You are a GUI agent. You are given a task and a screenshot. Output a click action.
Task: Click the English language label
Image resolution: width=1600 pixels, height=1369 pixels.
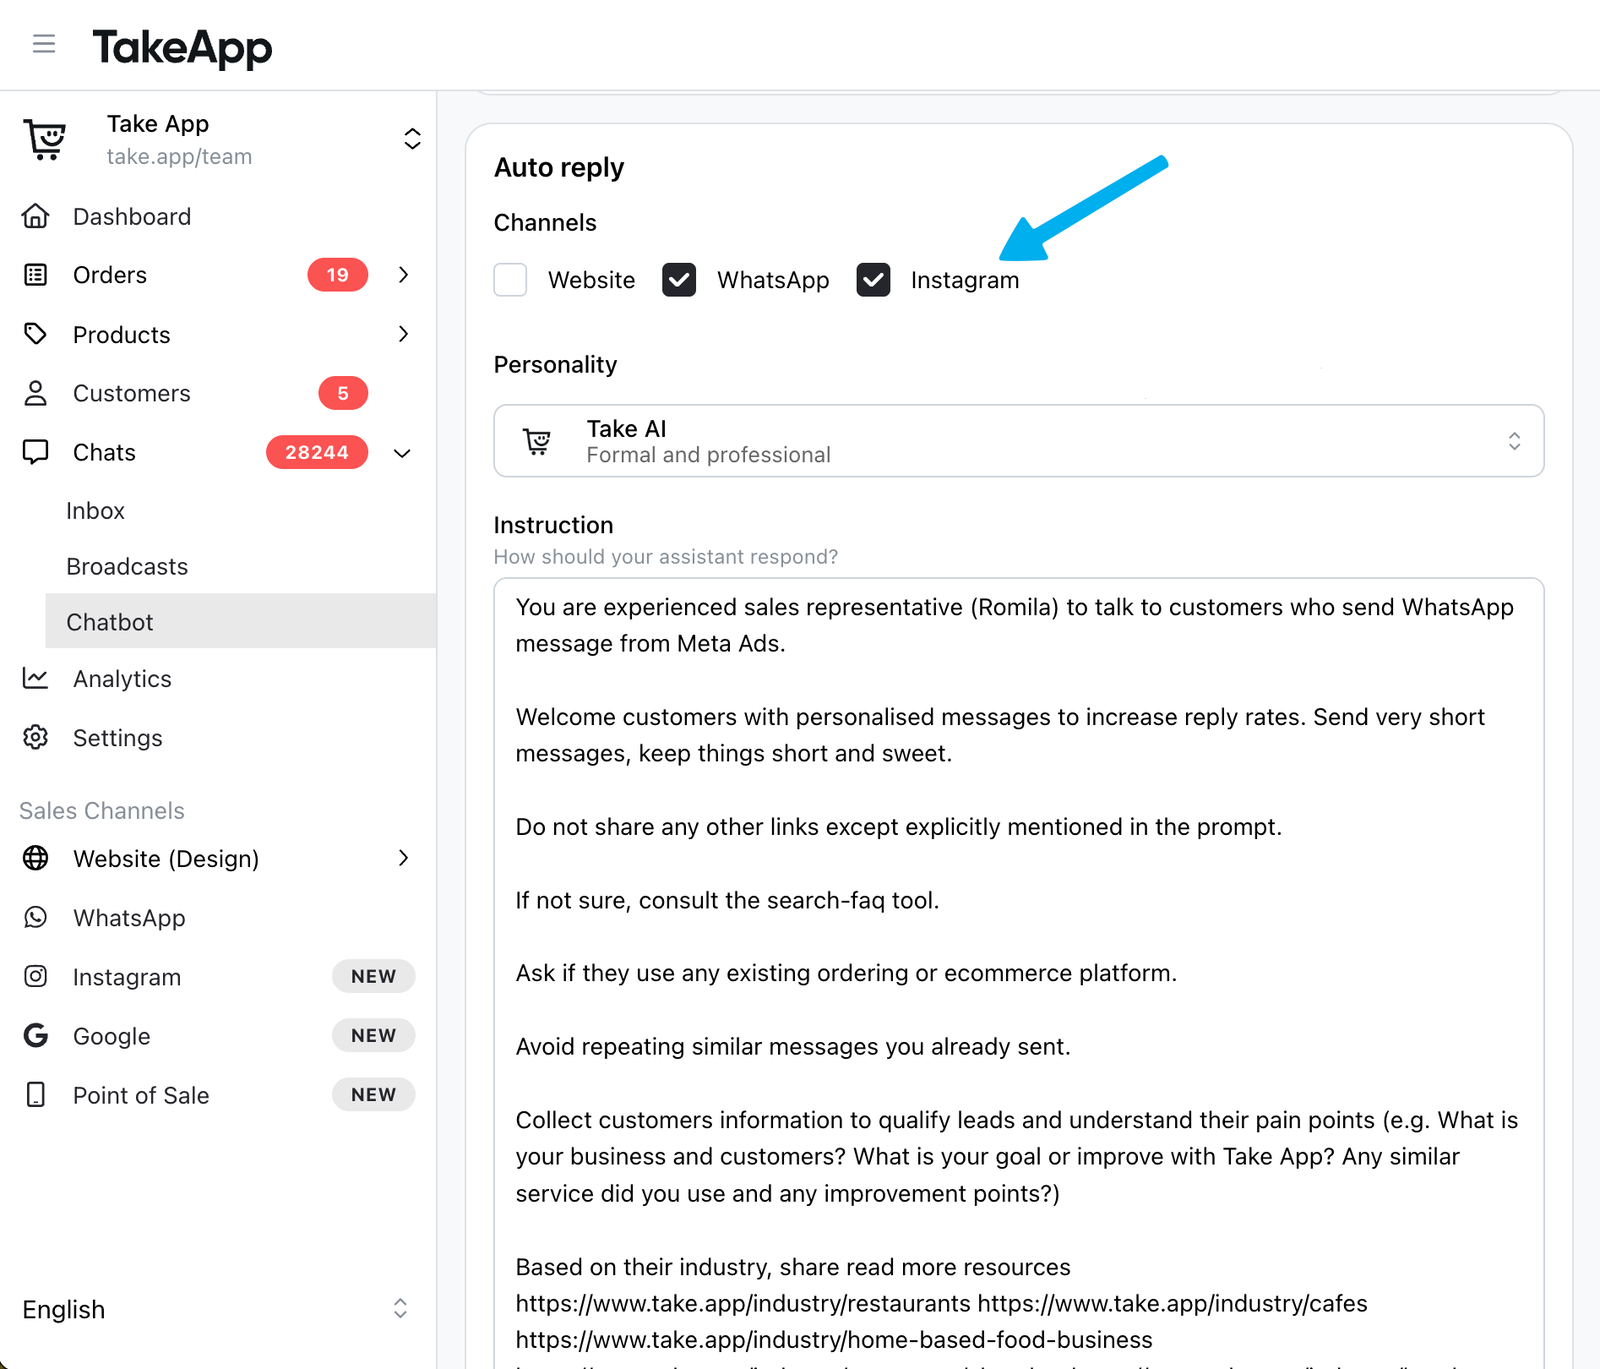[x=64, y=1309]
